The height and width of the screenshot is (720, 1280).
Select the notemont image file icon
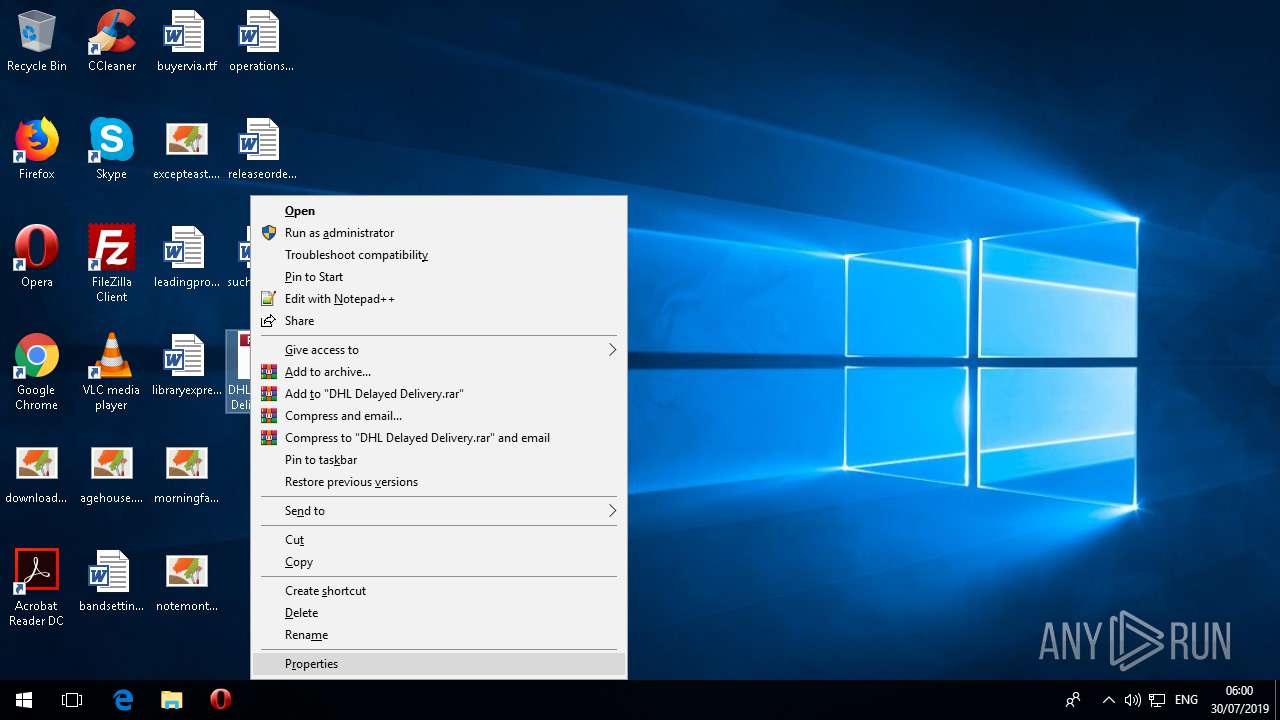pos(186,581)
